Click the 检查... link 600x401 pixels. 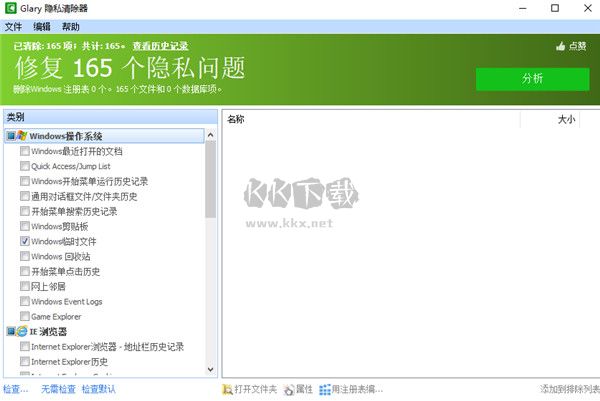tap(16, 390)
